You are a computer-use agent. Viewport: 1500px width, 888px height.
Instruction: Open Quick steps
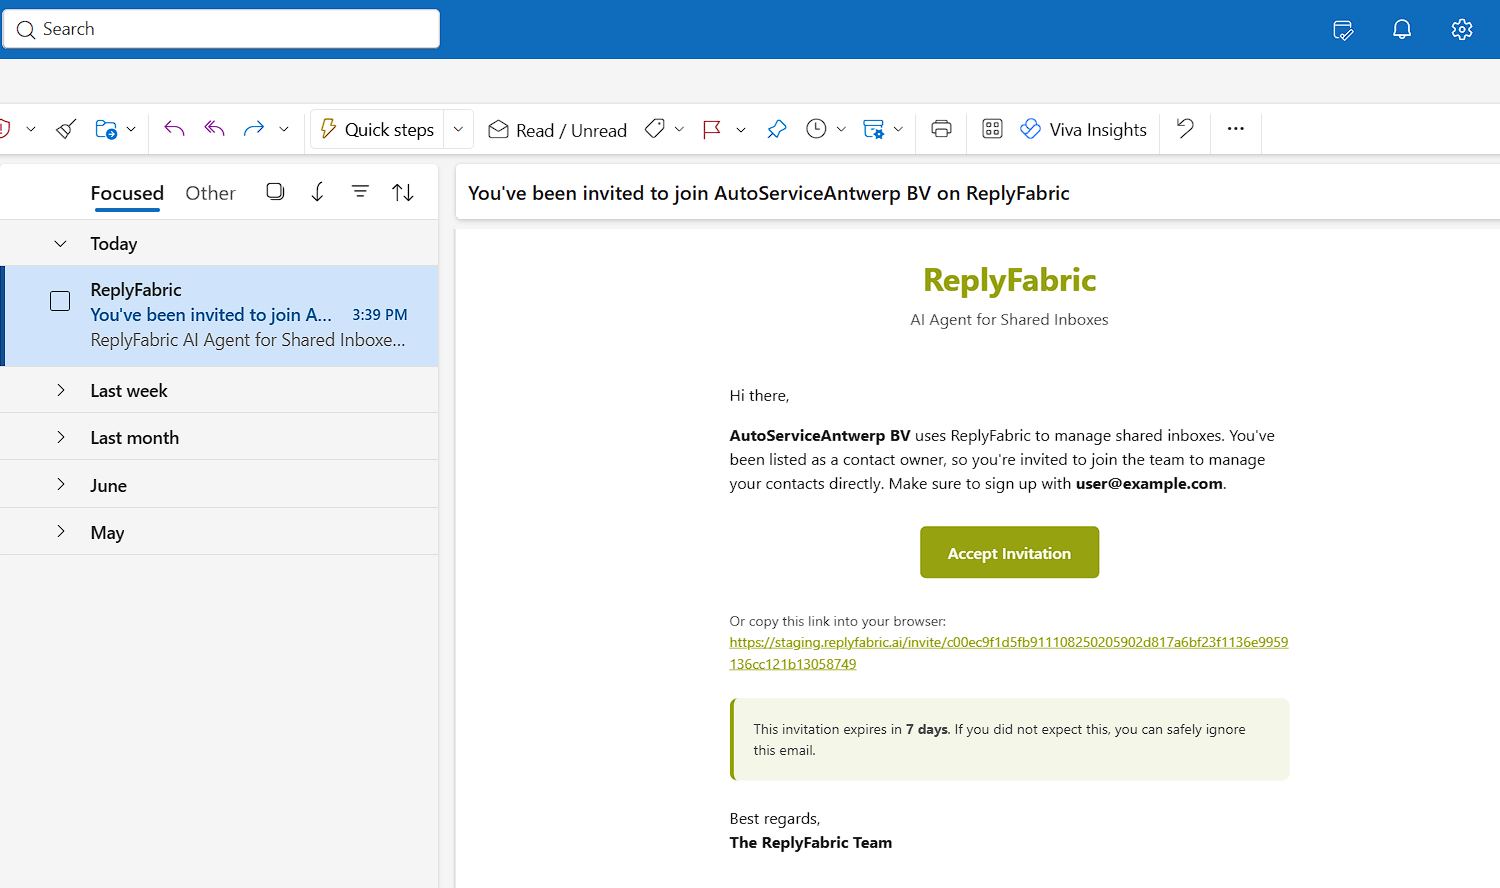point(377,129)
